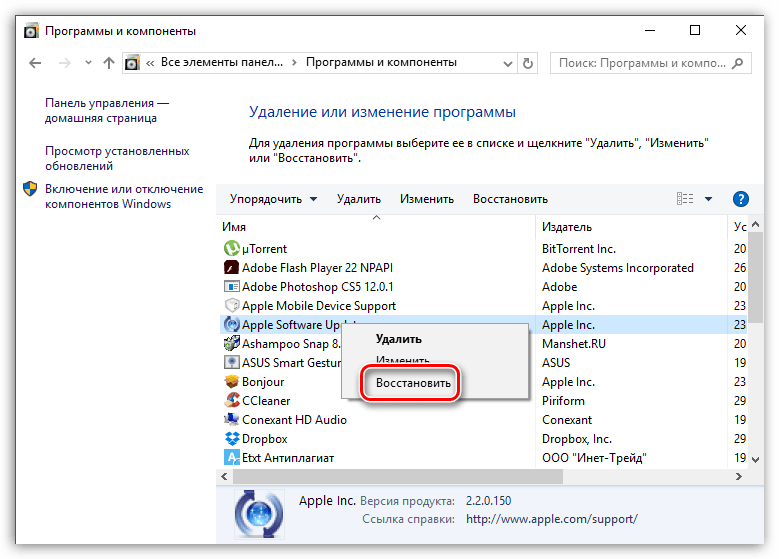Viewport: 779px width, 559px height.
Task: Sort by the Издатель column header
Action: pyautogui.click(x=631, y=227)
